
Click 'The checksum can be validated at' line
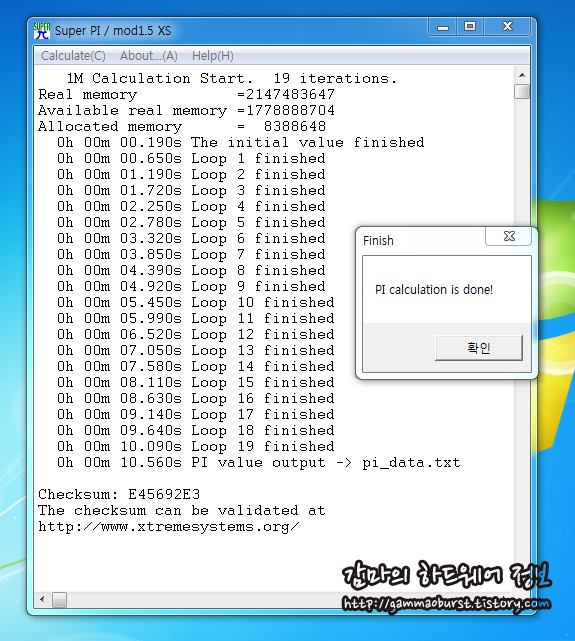tap(182, 511)
